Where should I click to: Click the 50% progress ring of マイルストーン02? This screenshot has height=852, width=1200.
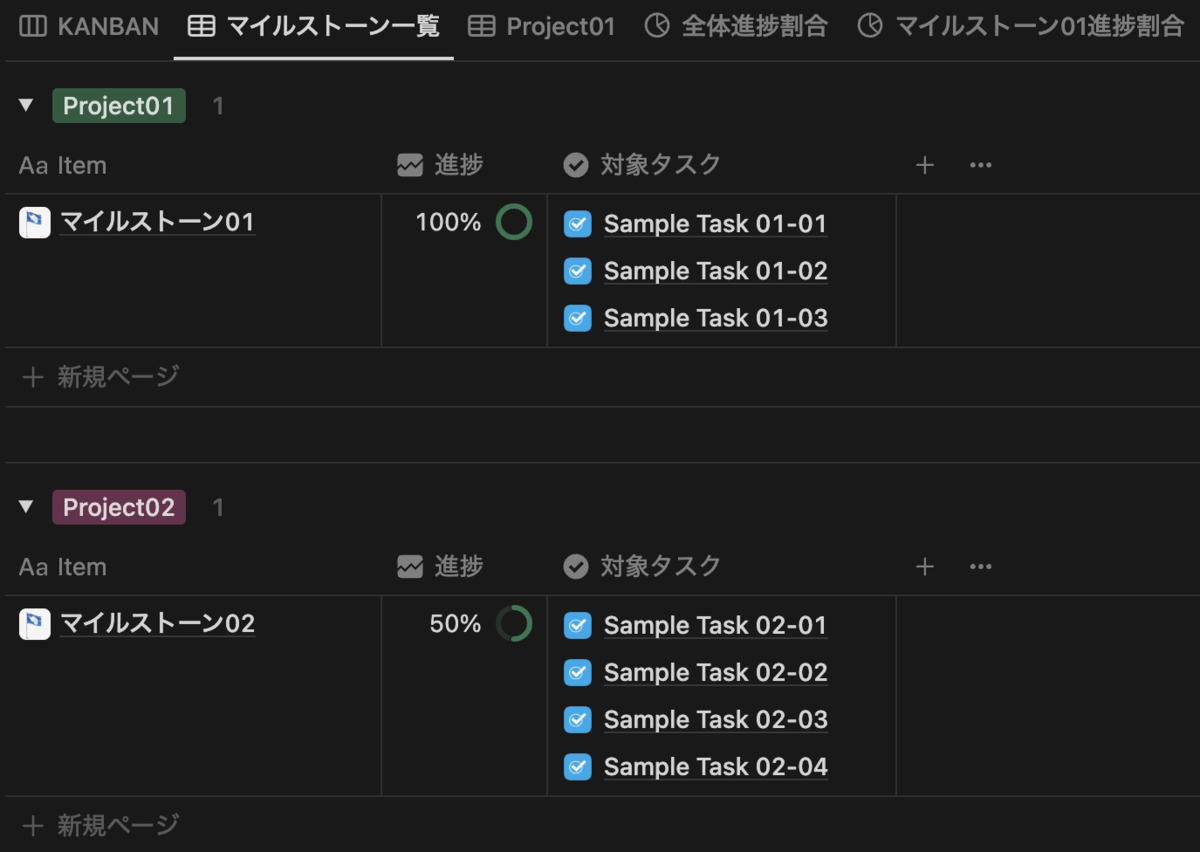(514, 624)
